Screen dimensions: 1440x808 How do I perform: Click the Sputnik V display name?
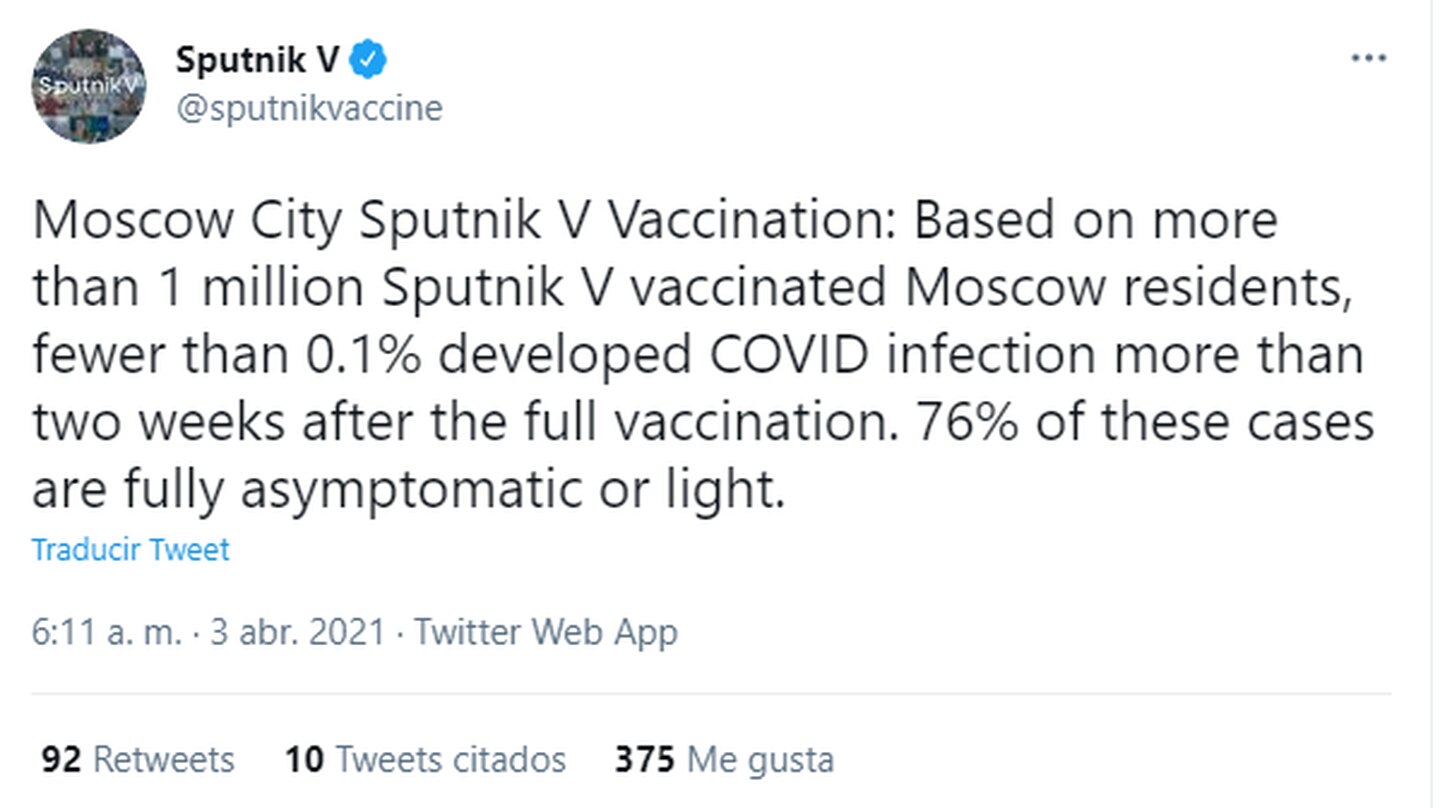(x=257, y=61)
